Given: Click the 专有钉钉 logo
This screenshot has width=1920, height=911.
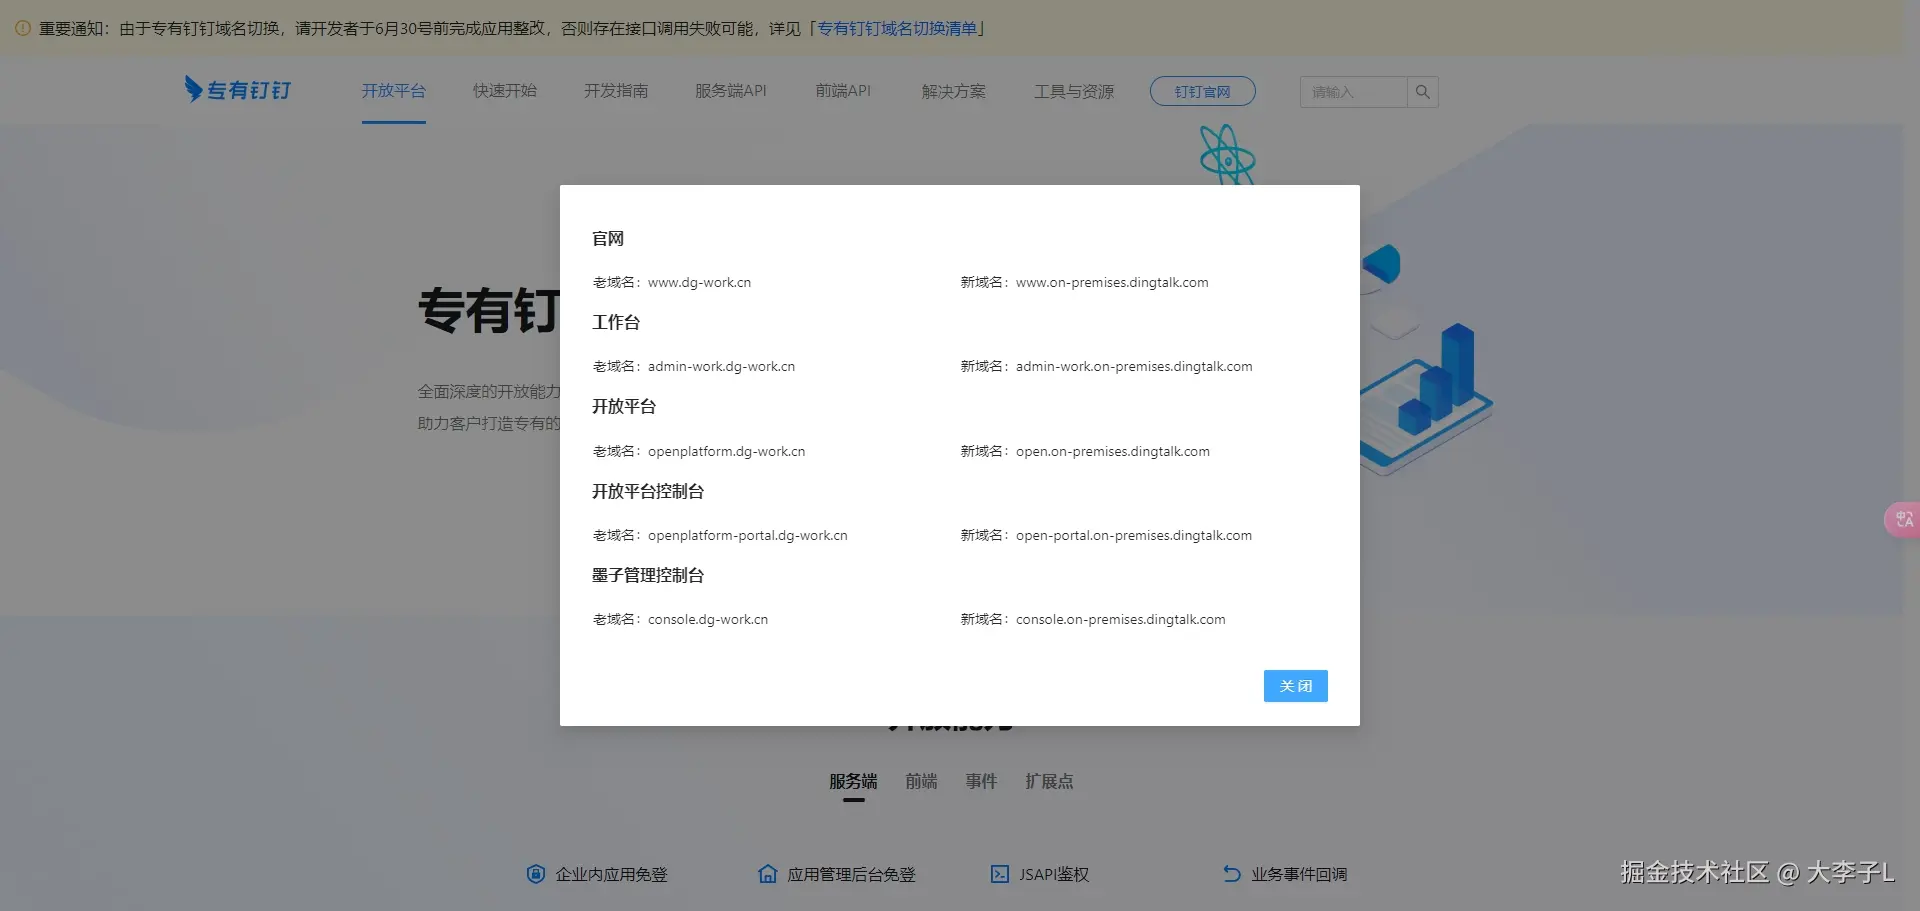Looking at the screenshot, I should pyautogui.click(x=237, y=89).
